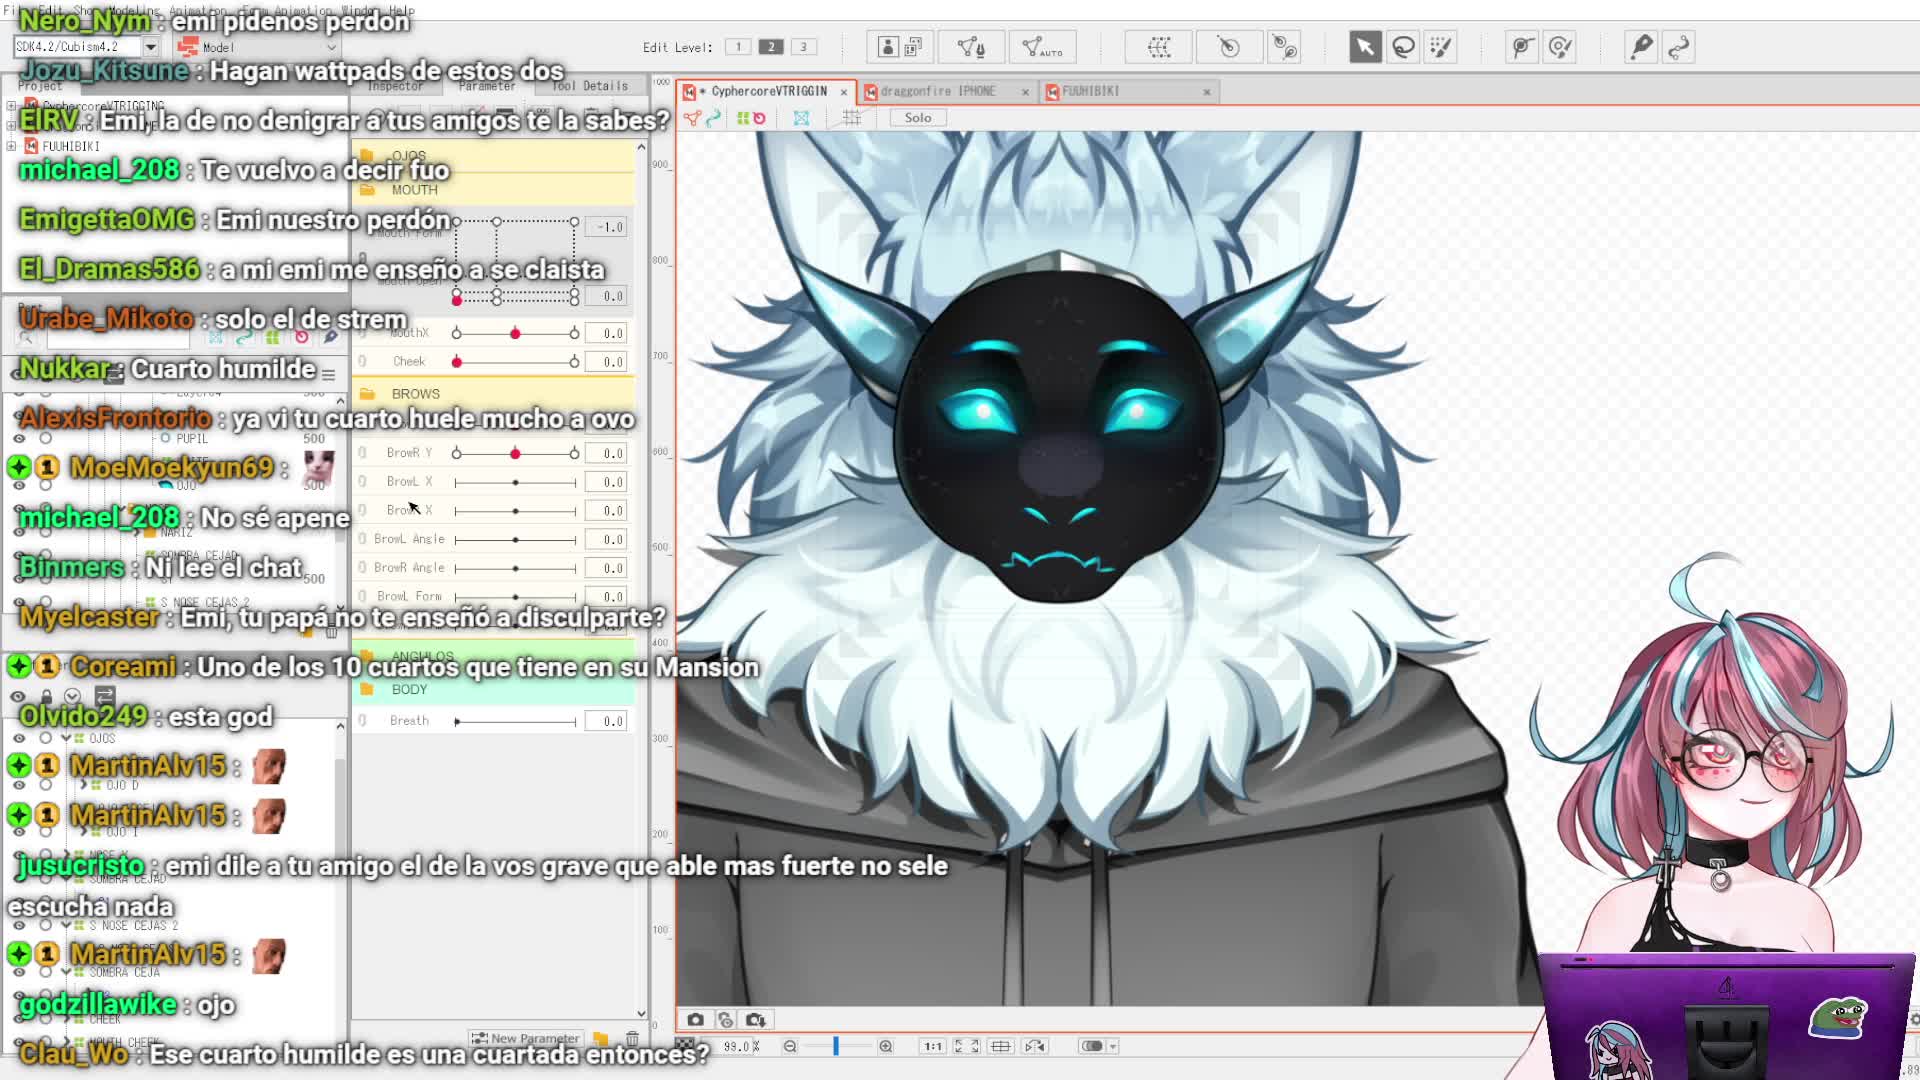The image size is (1920, 1080).
Task: Collapse the BROWS parameter group
Action: coord(366,394)
